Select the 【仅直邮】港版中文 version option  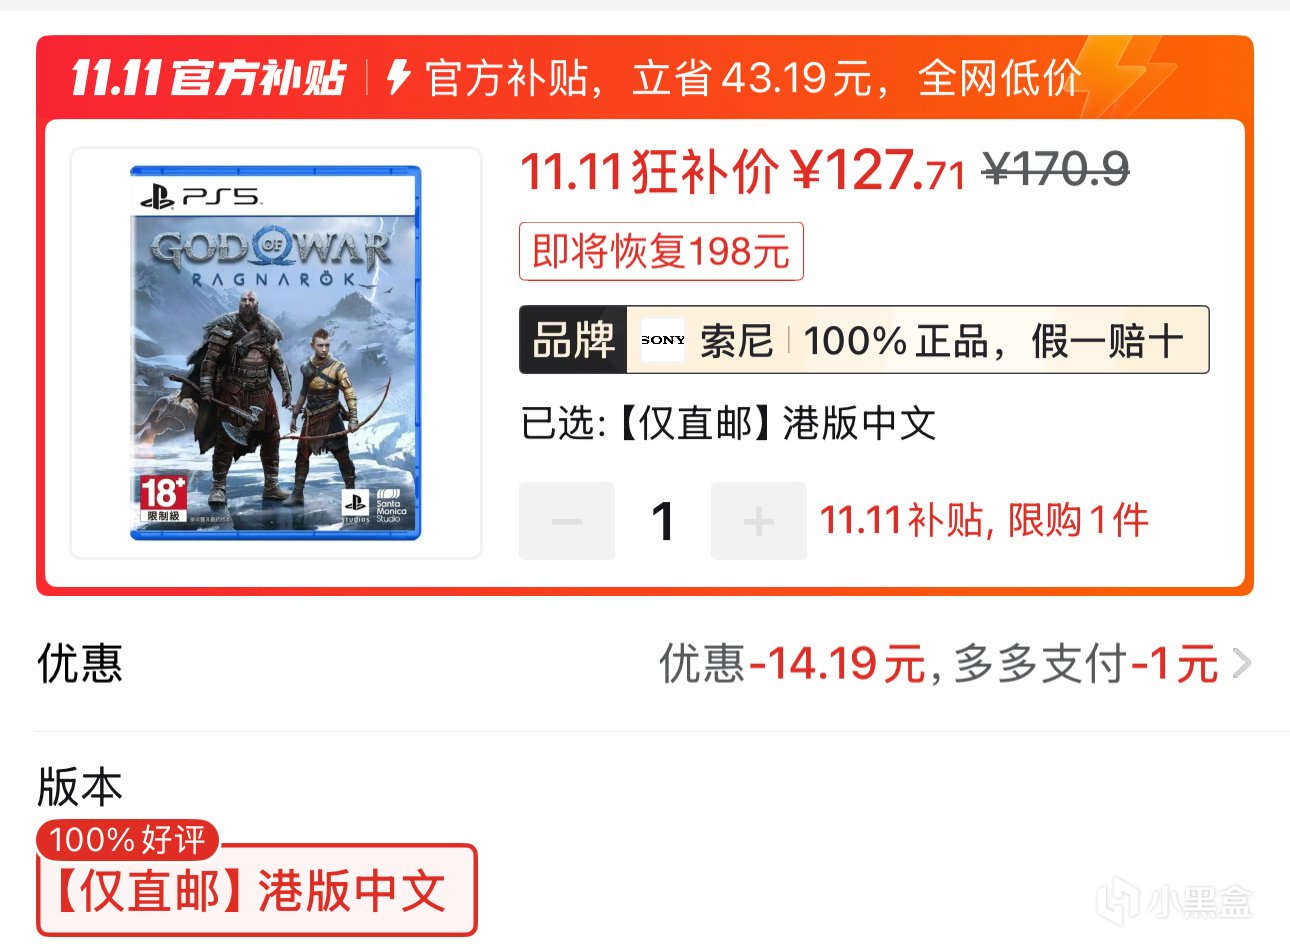(x=257, y=890)
